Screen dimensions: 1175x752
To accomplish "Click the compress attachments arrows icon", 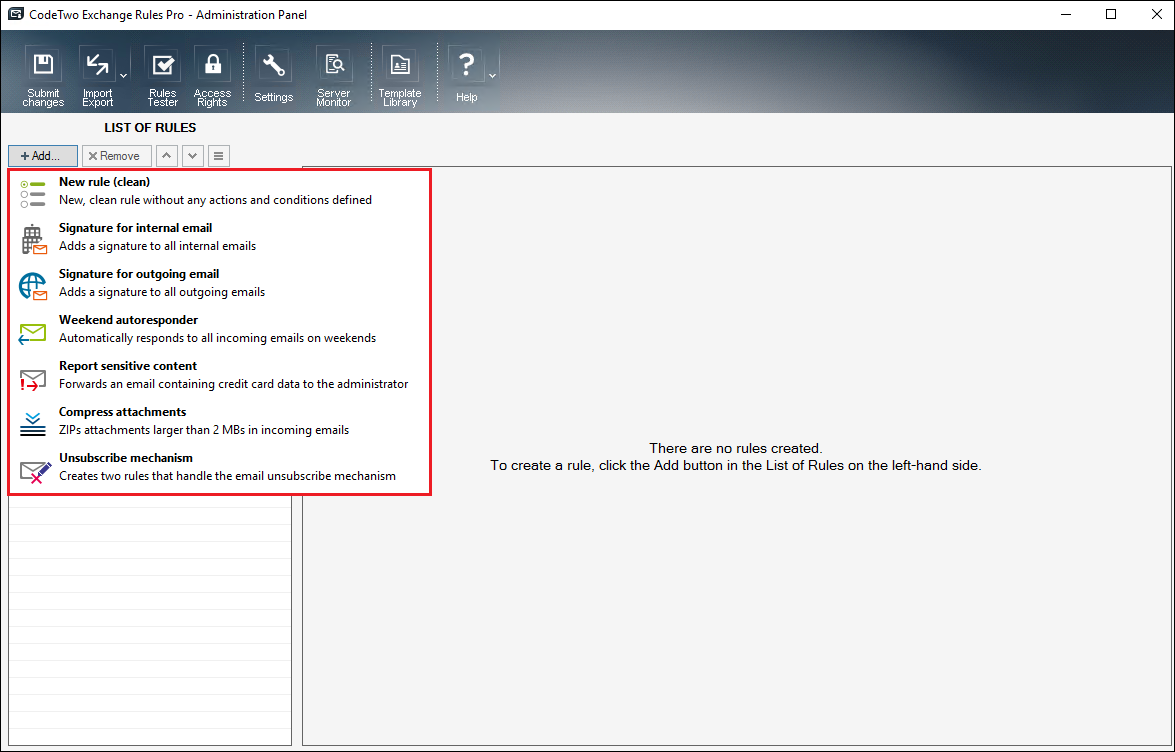I will click(33, 424).
